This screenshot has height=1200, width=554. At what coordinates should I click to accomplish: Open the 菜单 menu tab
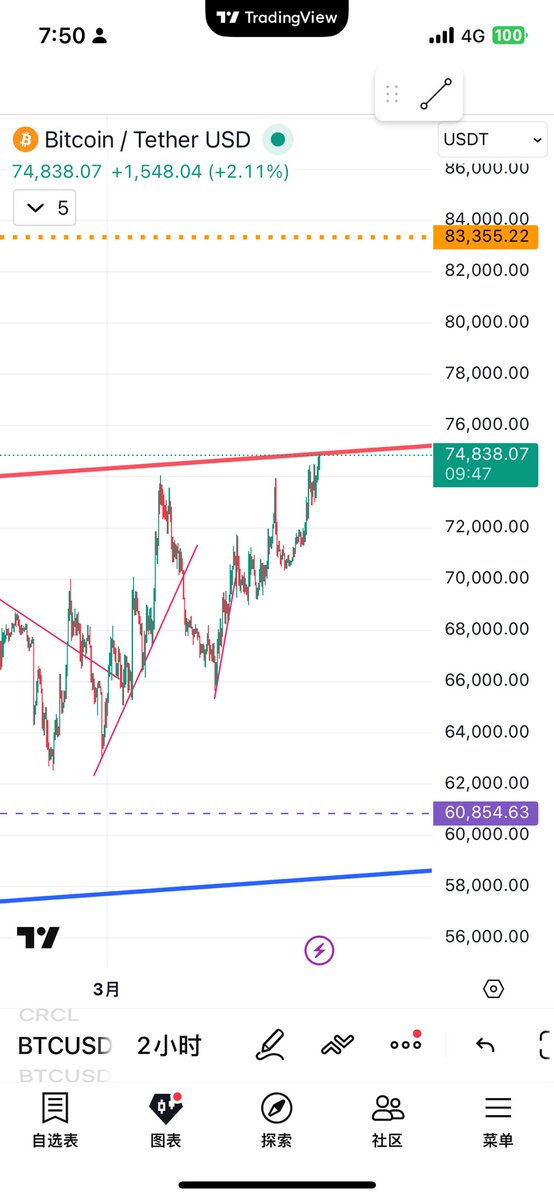[498, 1120]
